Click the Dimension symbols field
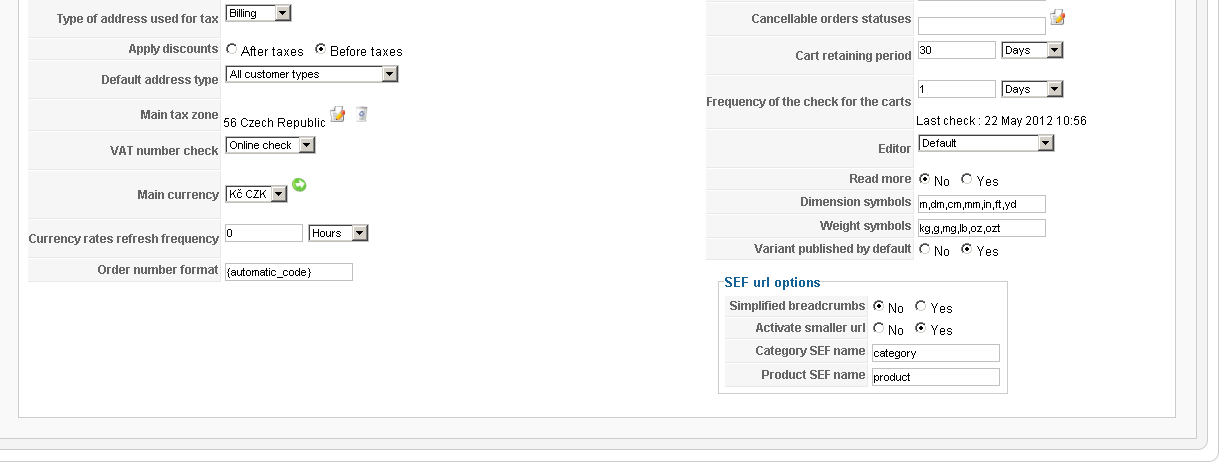1222x466 pixels. click(x=981, y=204)
